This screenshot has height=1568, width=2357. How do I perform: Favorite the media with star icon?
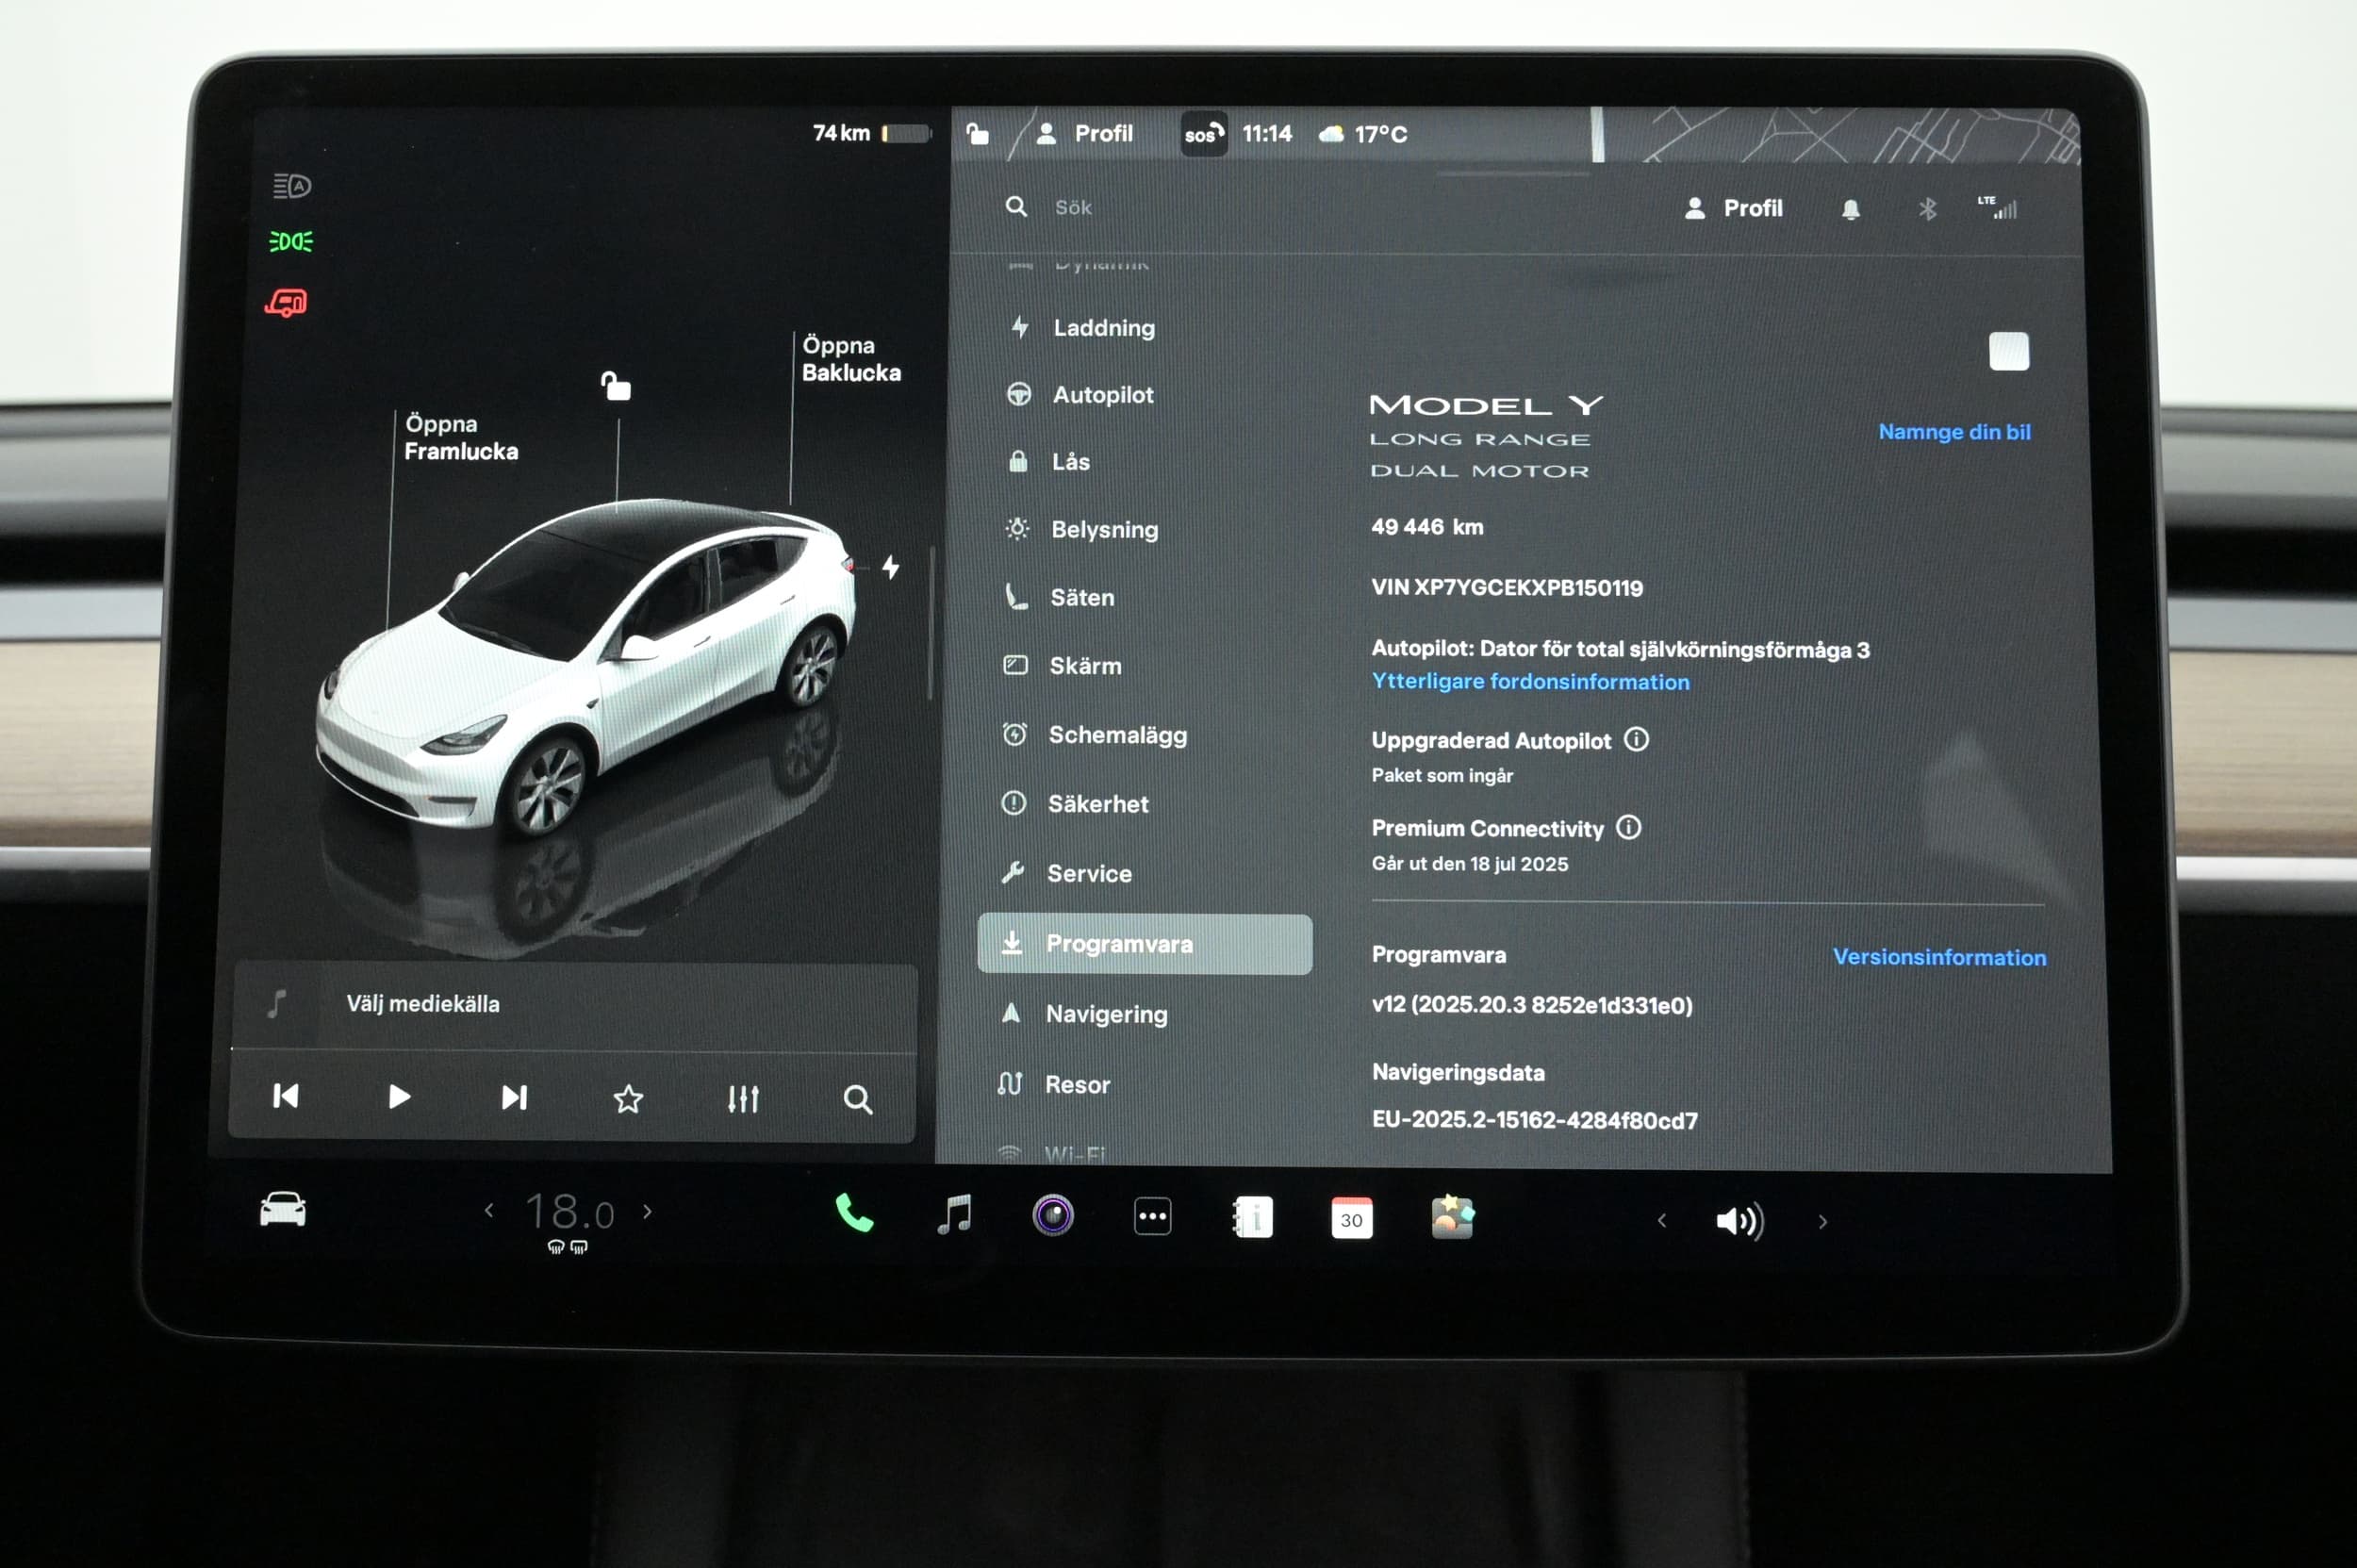pyautogui.click(x=628, y=1099)
